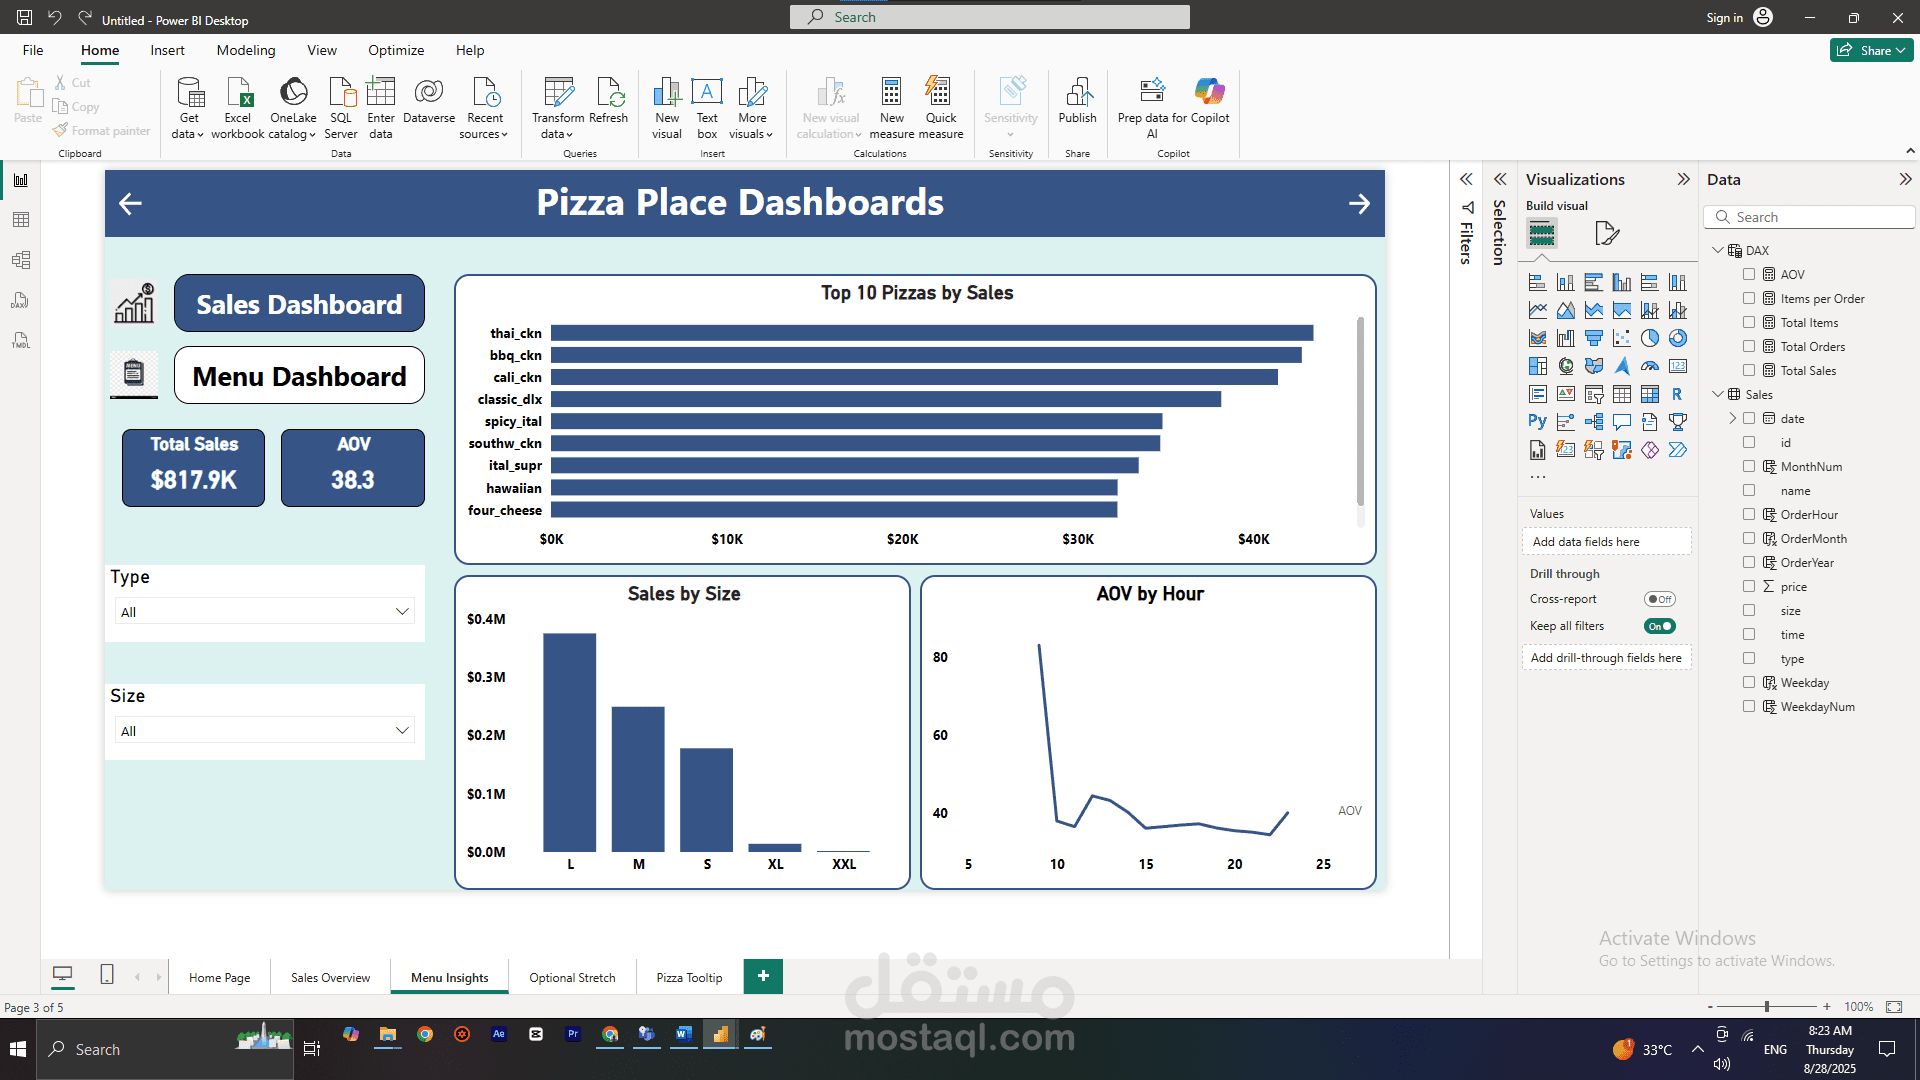Select the funnel chart visual icon
This screenshot has width=1920, height=1080.
pyautogui.click(x=1594, y=338)
